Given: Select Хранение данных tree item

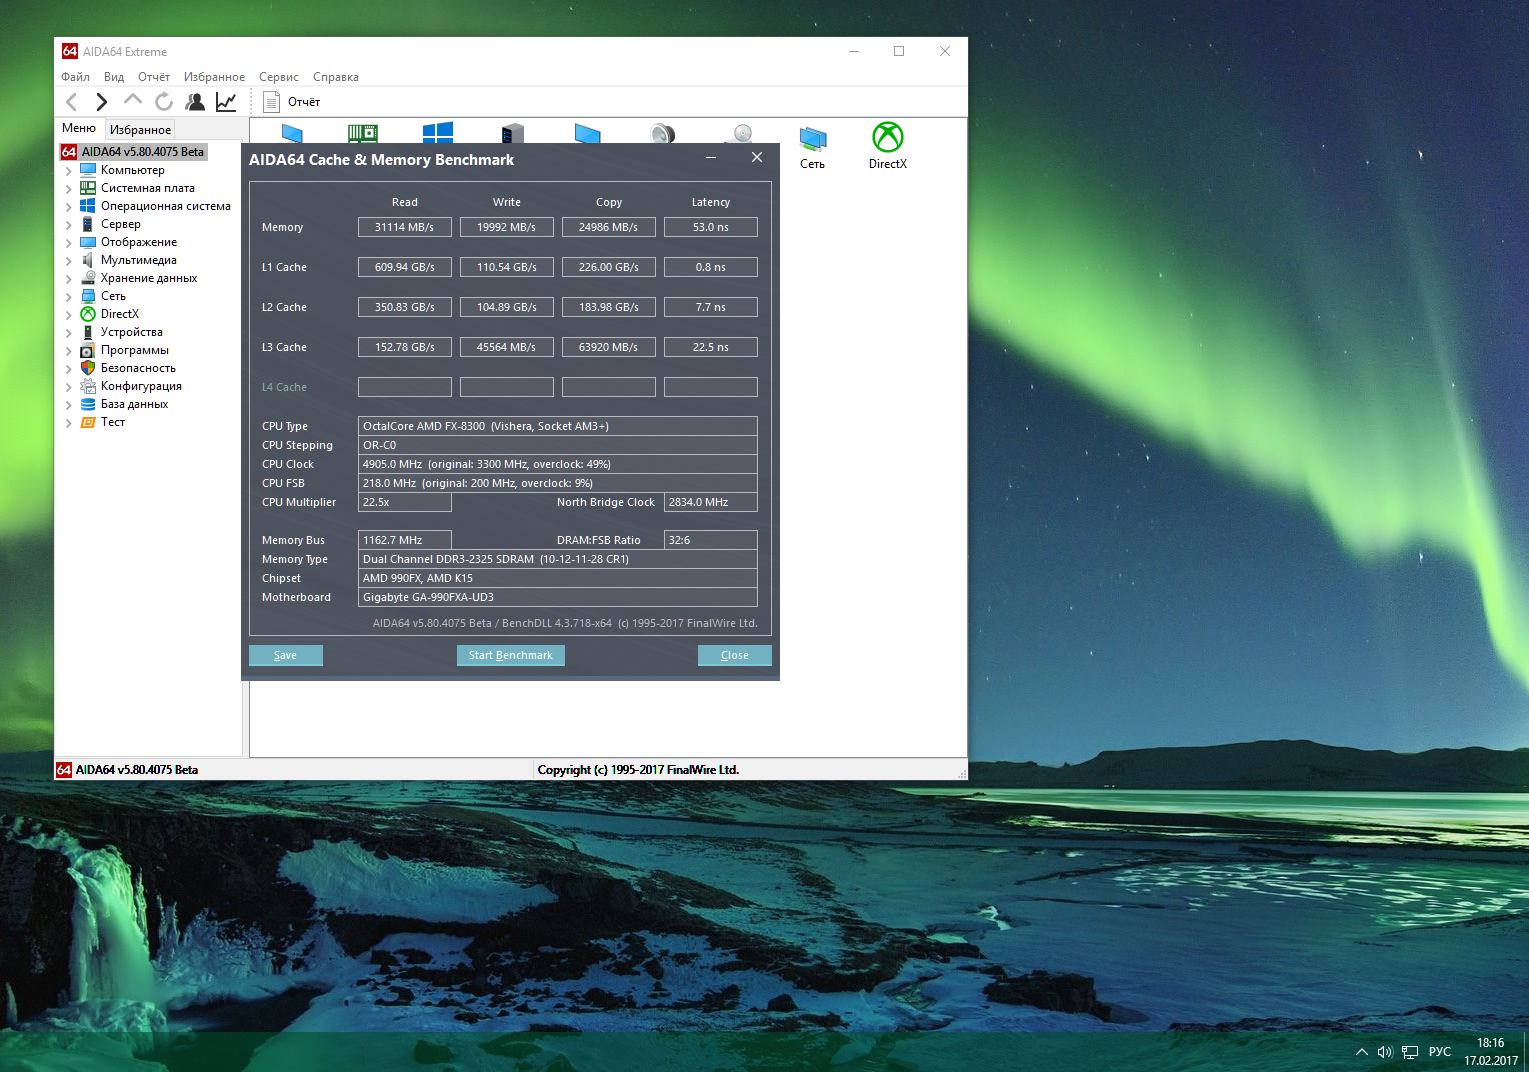Looking at the screenshot, I should 149,278.
